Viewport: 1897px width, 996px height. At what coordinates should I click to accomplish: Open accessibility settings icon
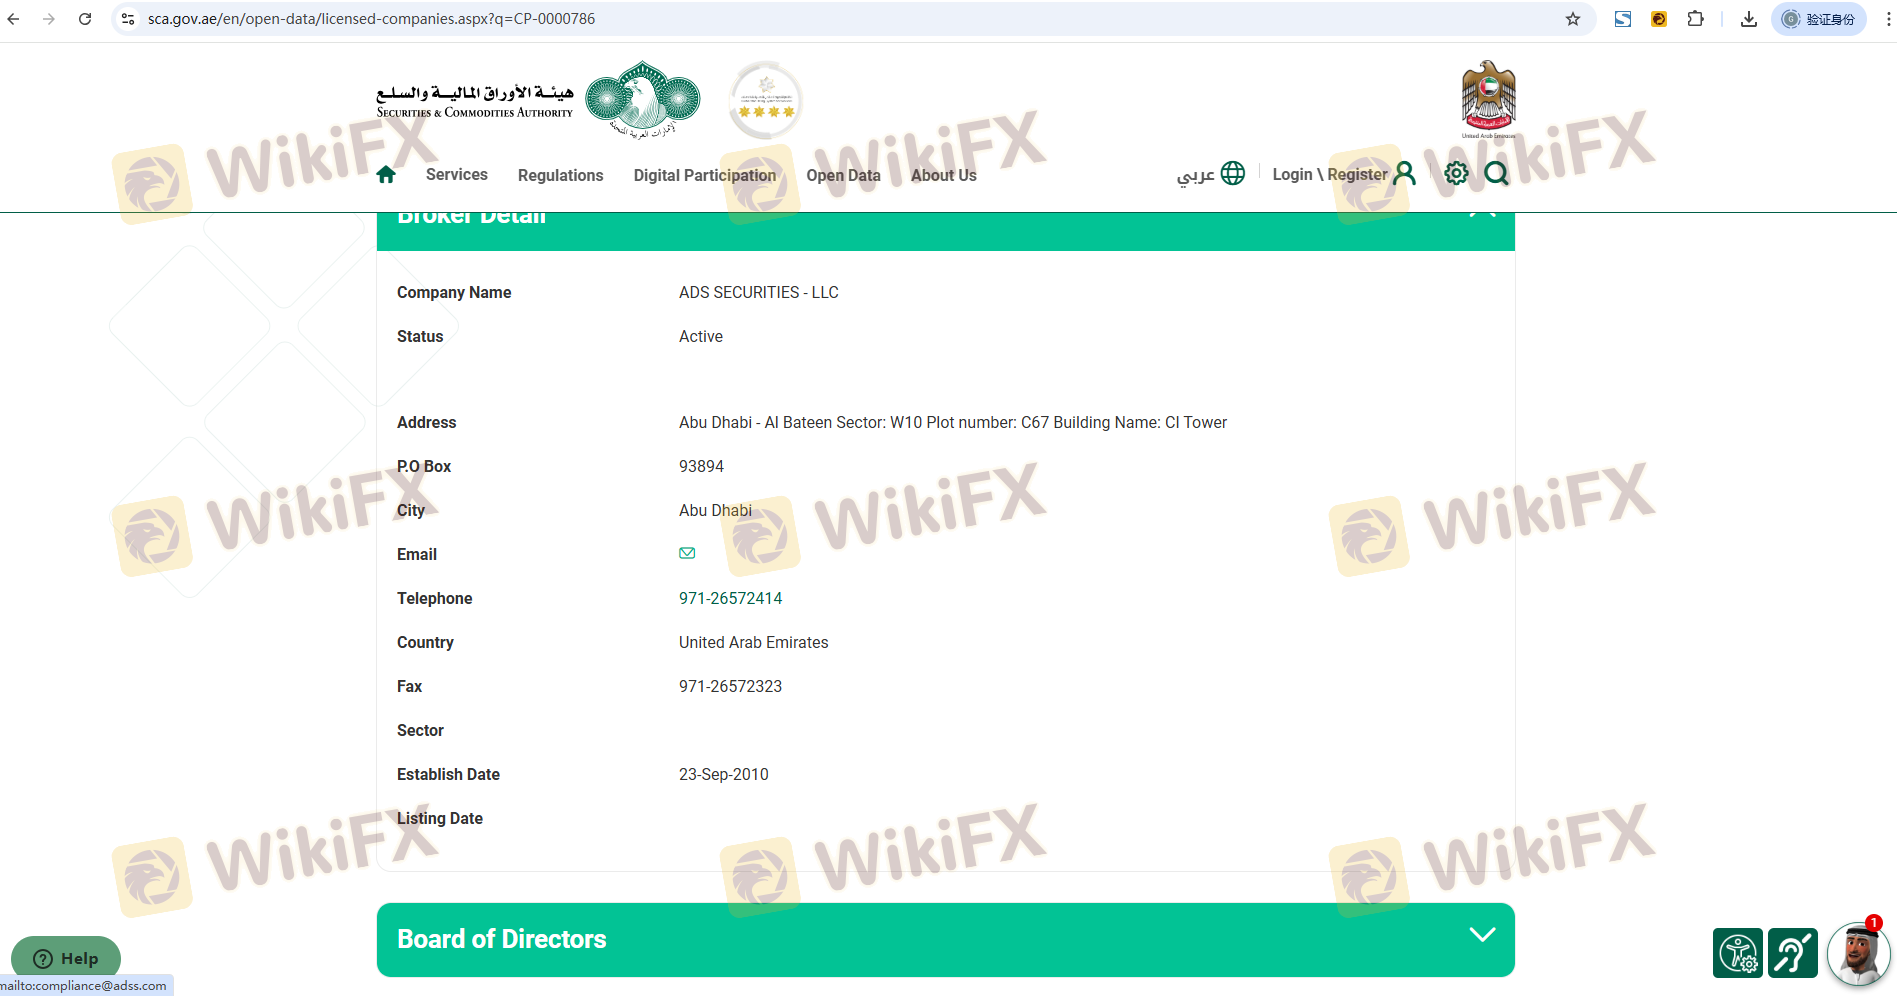[x=1738, y=953]
